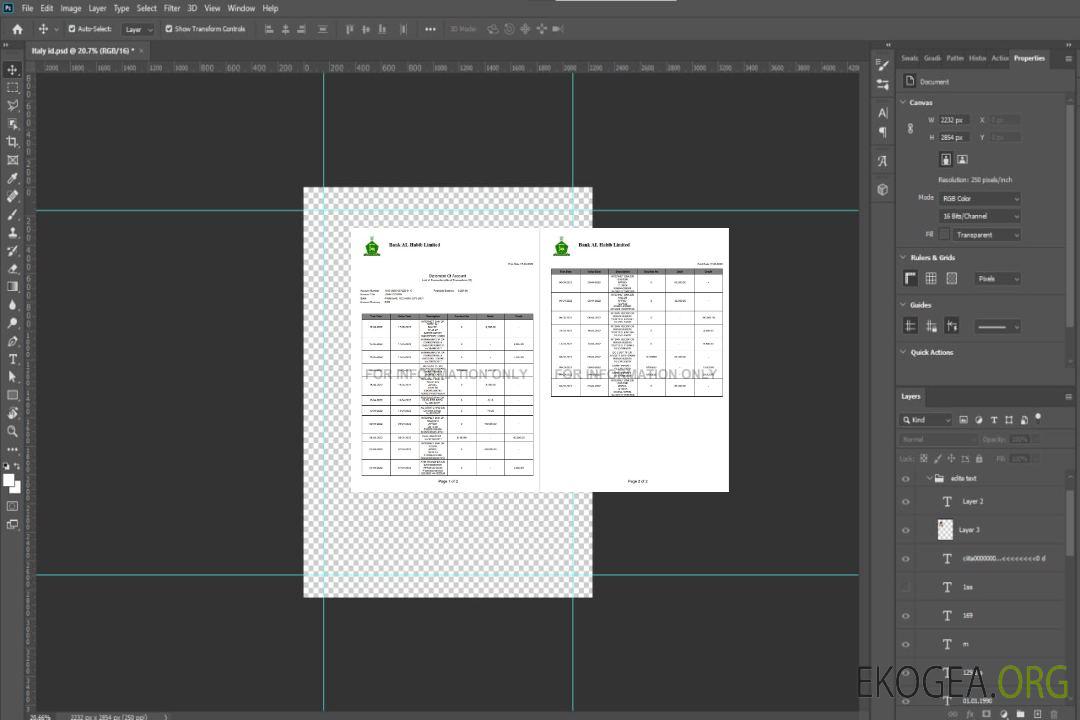The height and width of the screenshot is (720, 1080).
Task: Open the Character panel icon
Action: point(883,113)
